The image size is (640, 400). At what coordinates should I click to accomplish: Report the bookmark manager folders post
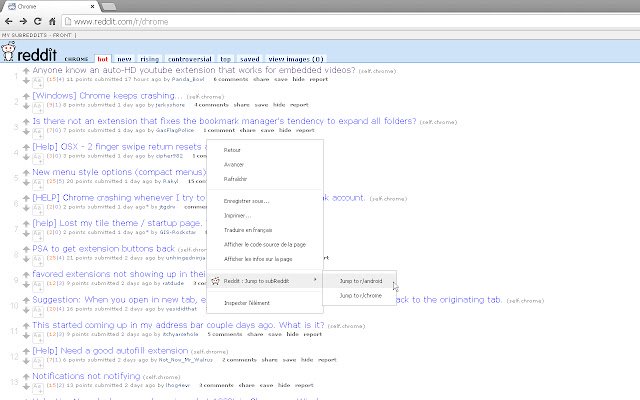coord(305,130)
